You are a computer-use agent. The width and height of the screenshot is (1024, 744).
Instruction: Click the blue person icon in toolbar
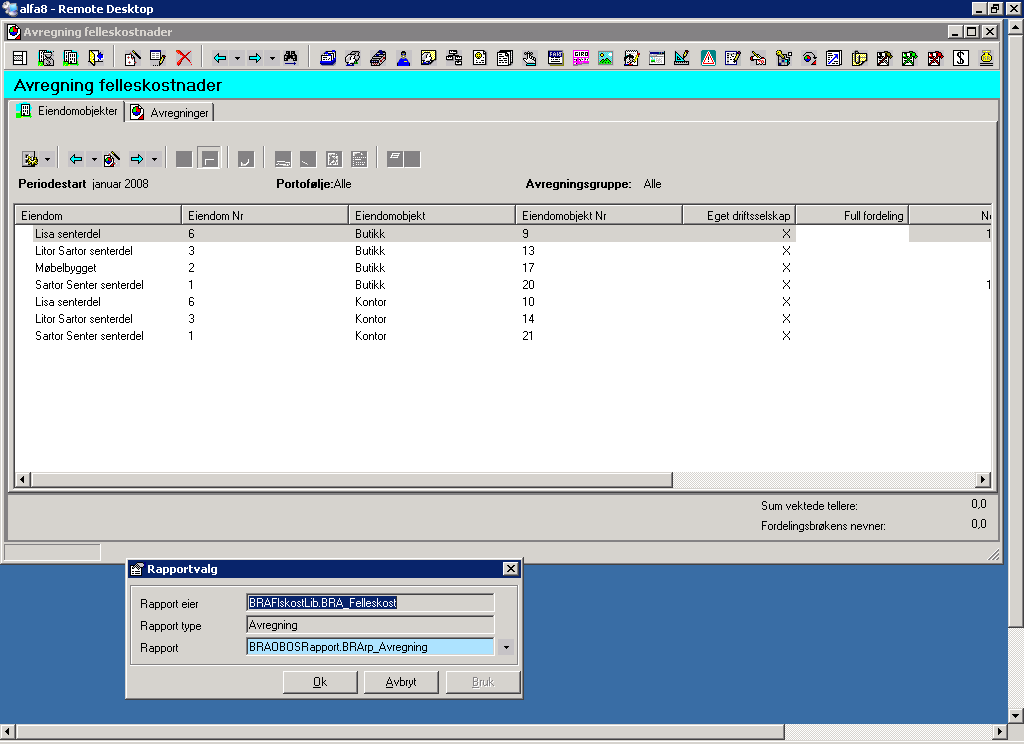pyautogui.click(x=404, y=58)
